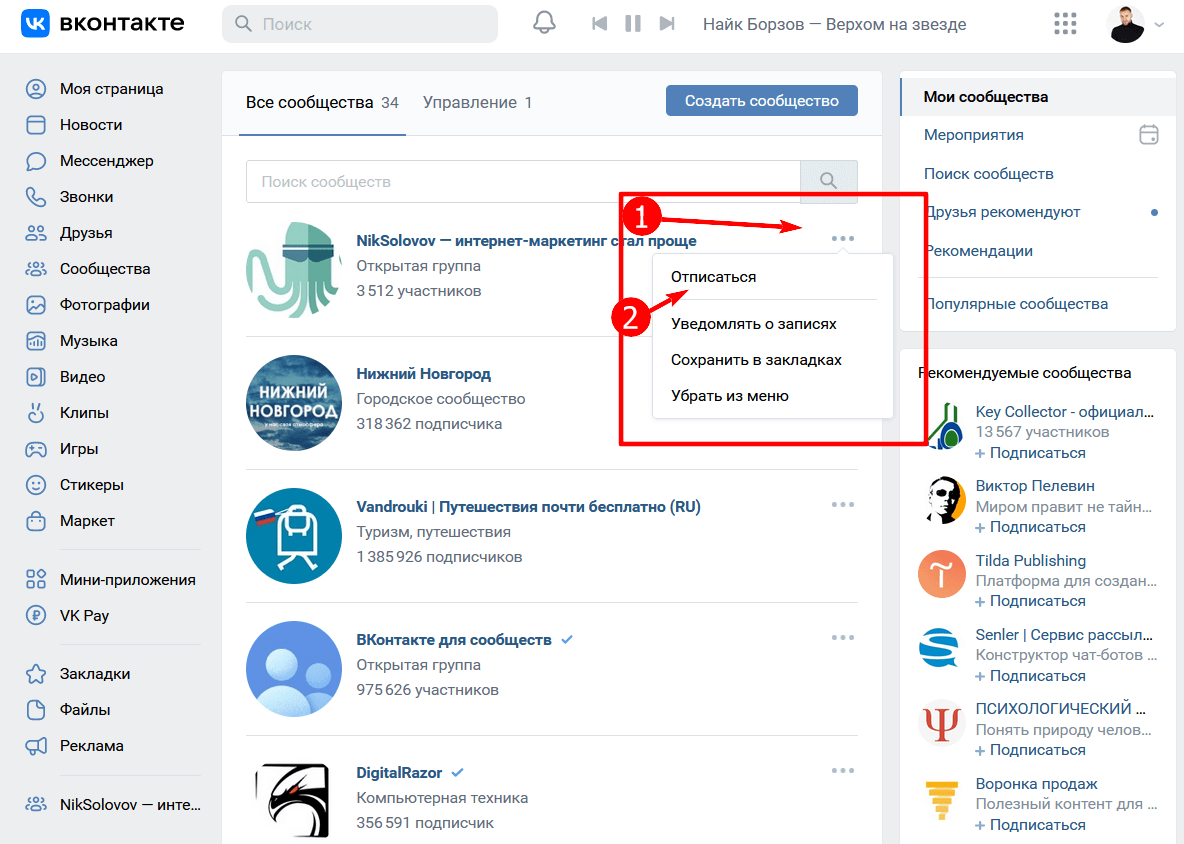1184x844 pixels.
Task: Open Поиск сообществ in right menu
Action: [x=988, y=174]
